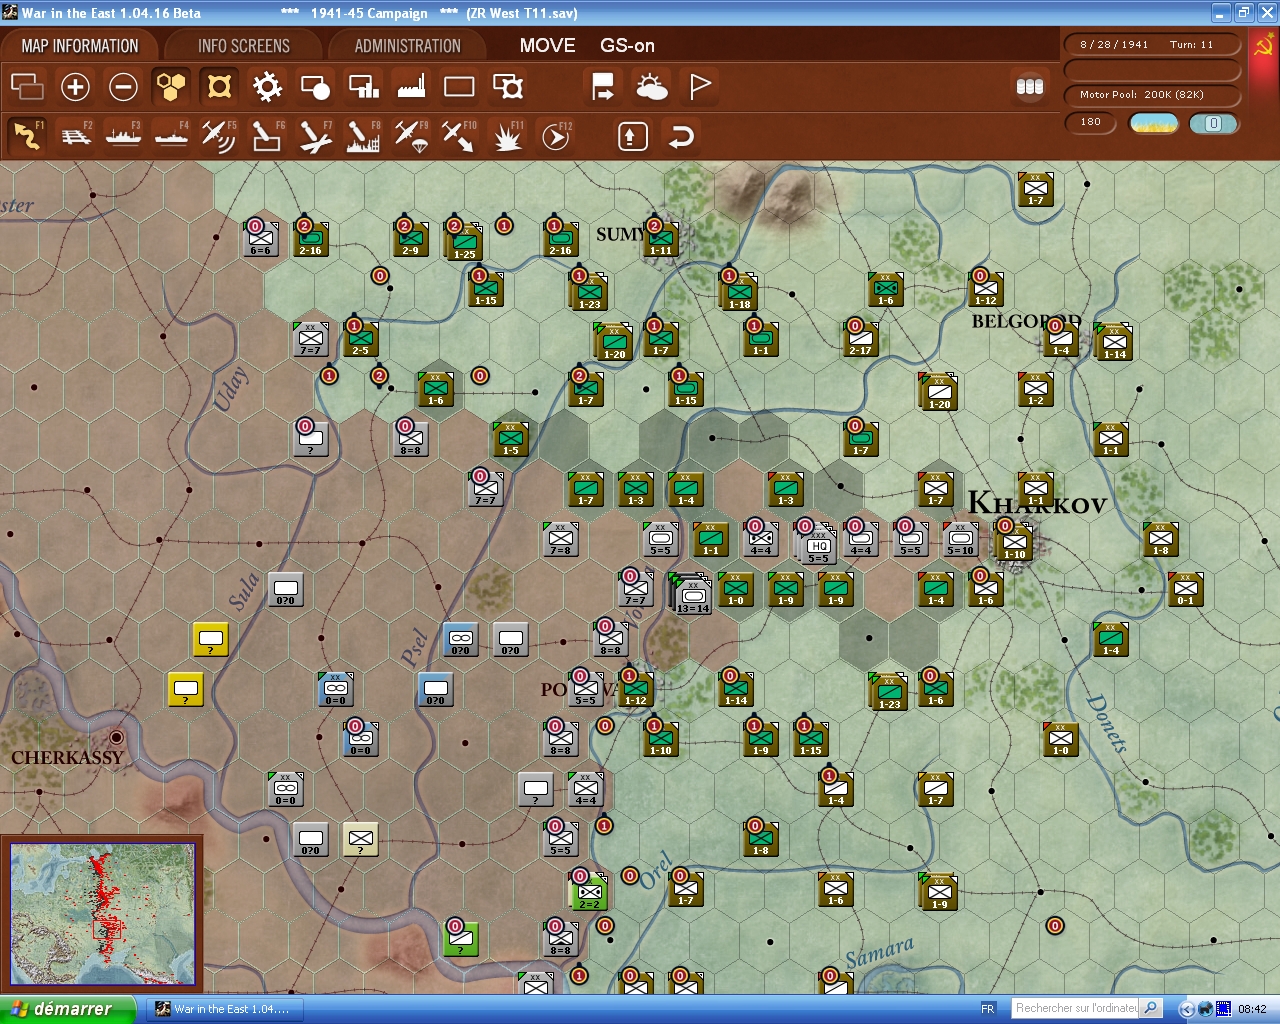This screenshot has width=1280, height=1024.
Task: Click the BELGOROD city label
Action: tap(1027, 321)
